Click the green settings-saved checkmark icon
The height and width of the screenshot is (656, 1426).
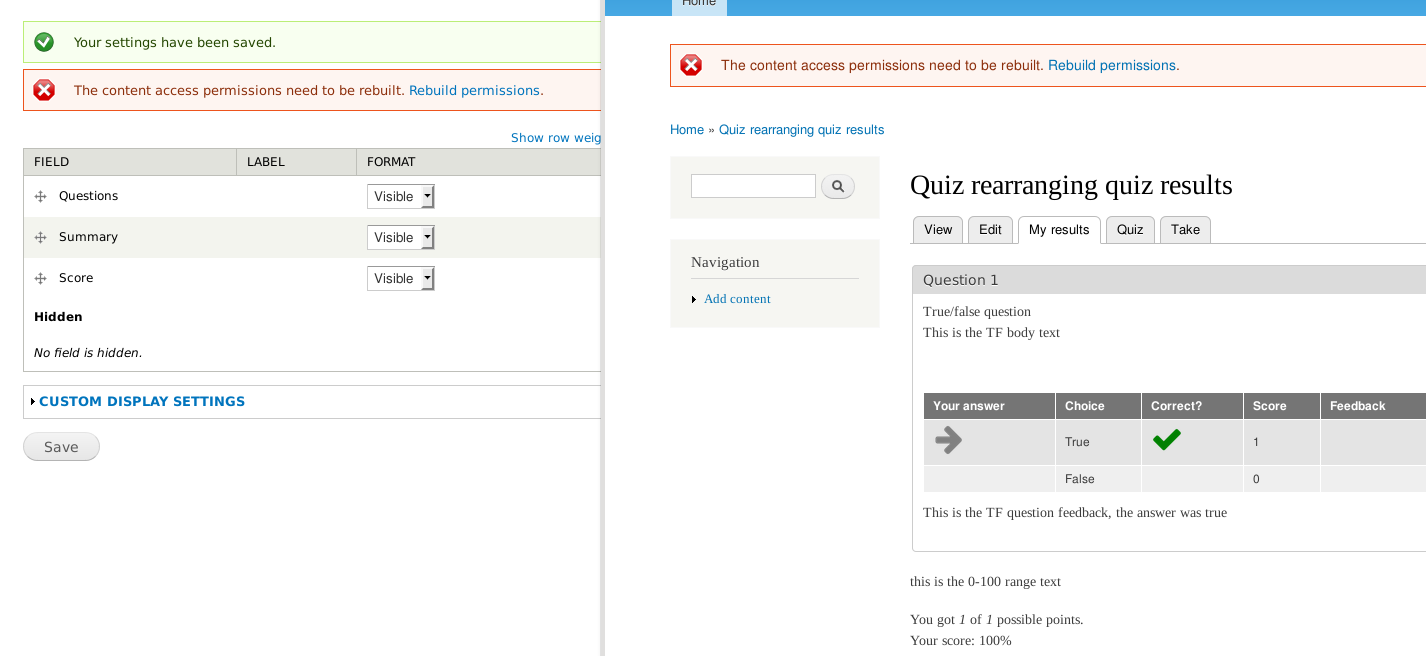click(43, 42)
